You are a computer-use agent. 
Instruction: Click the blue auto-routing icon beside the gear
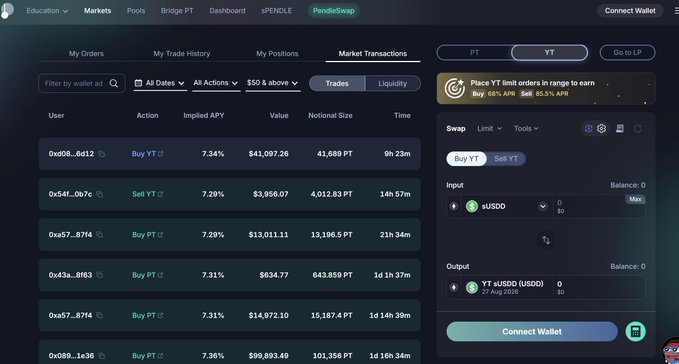click(x=588, y=129)
